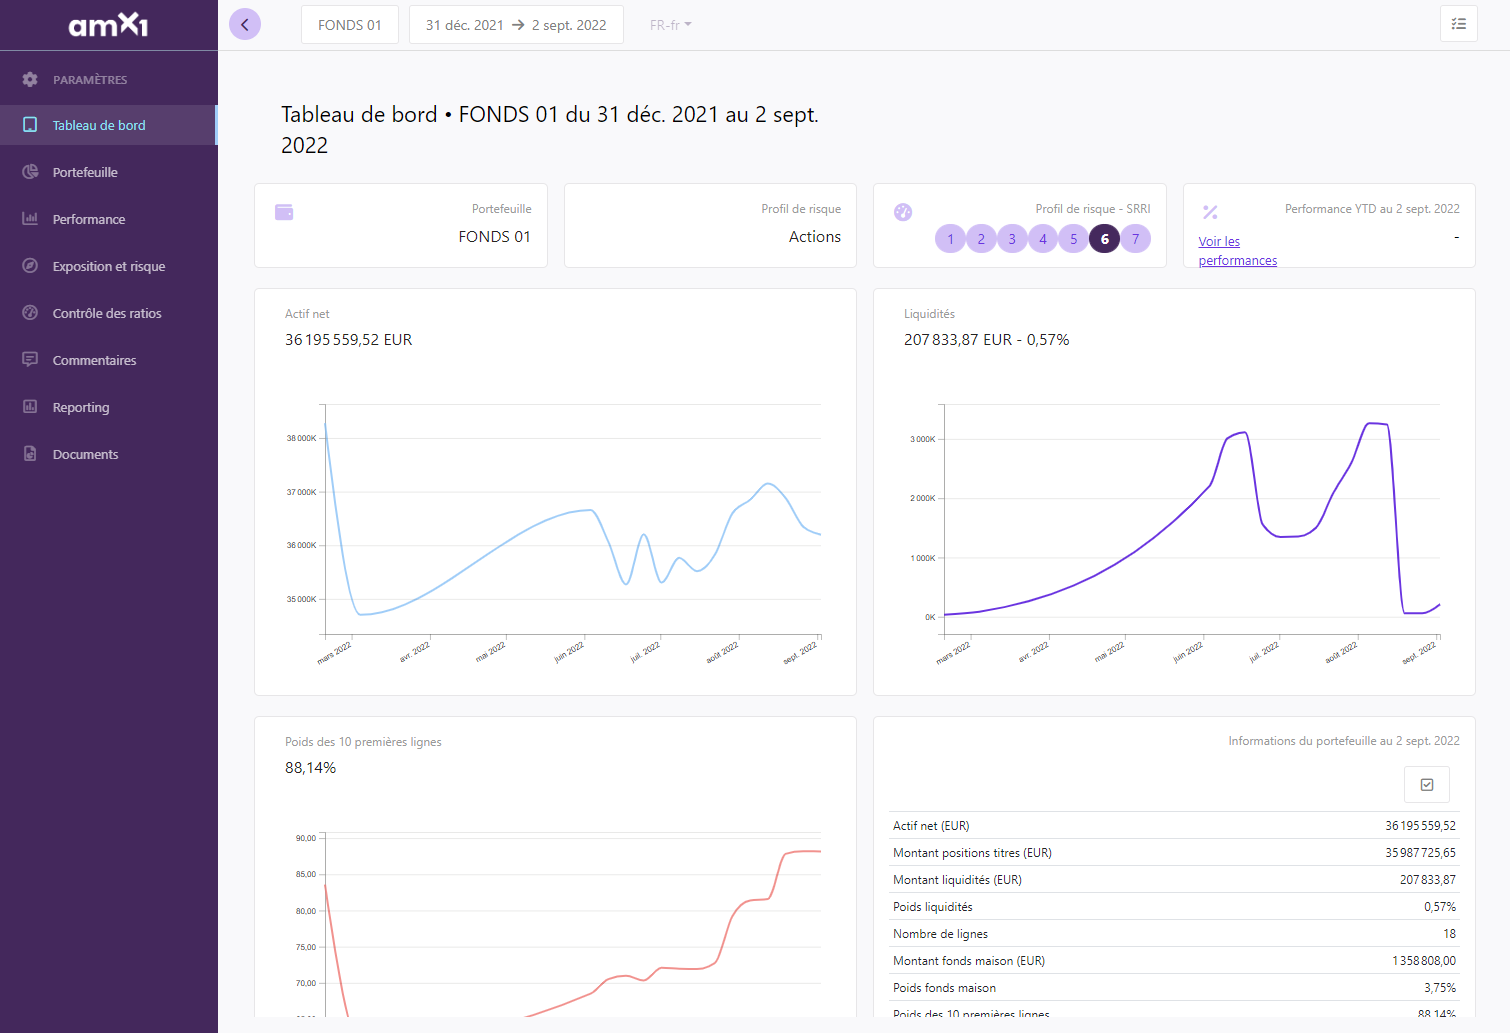Click the Liquidités value 207 833,87 EUR
Screen dimensions: 1510x1033
pos(987,340)
